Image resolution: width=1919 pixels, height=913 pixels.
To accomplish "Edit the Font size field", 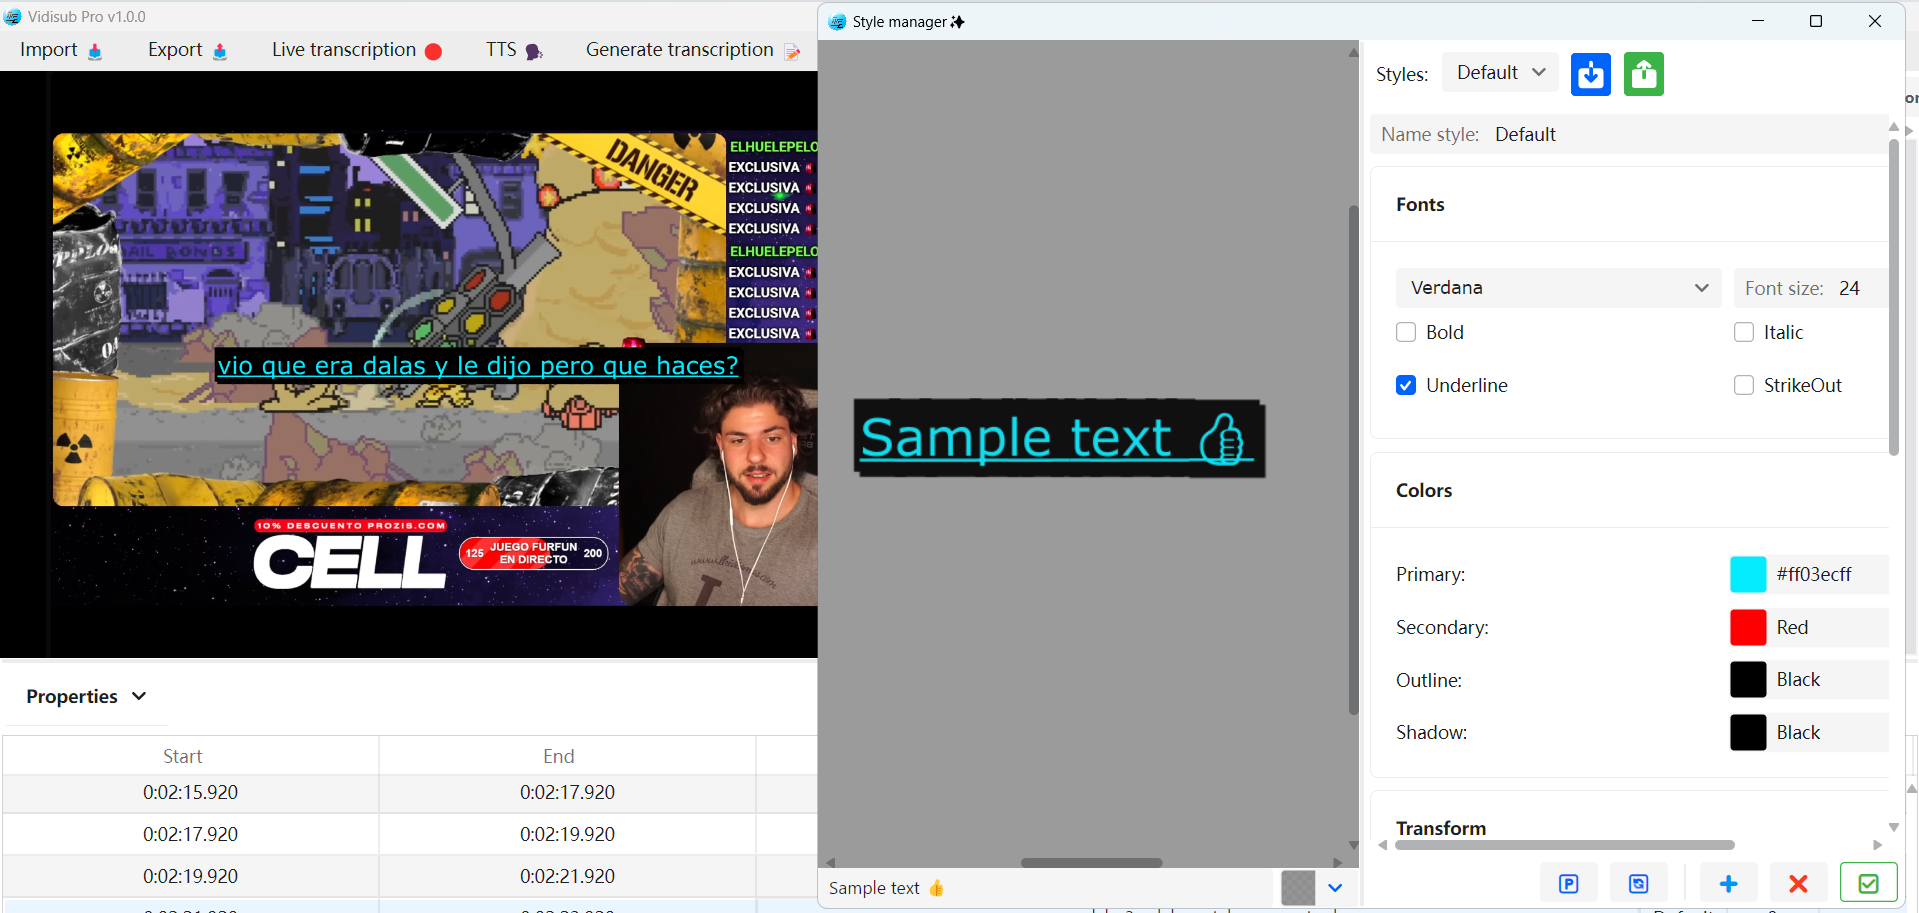I will point(1812,288).
